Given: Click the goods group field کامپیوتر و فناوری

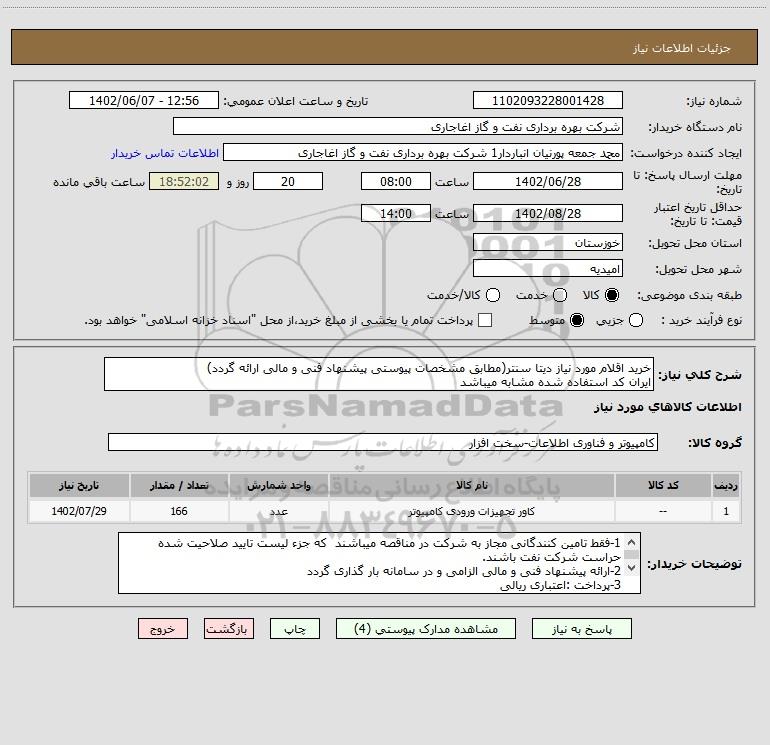Looking at the screenshot, I should [383, 442].
